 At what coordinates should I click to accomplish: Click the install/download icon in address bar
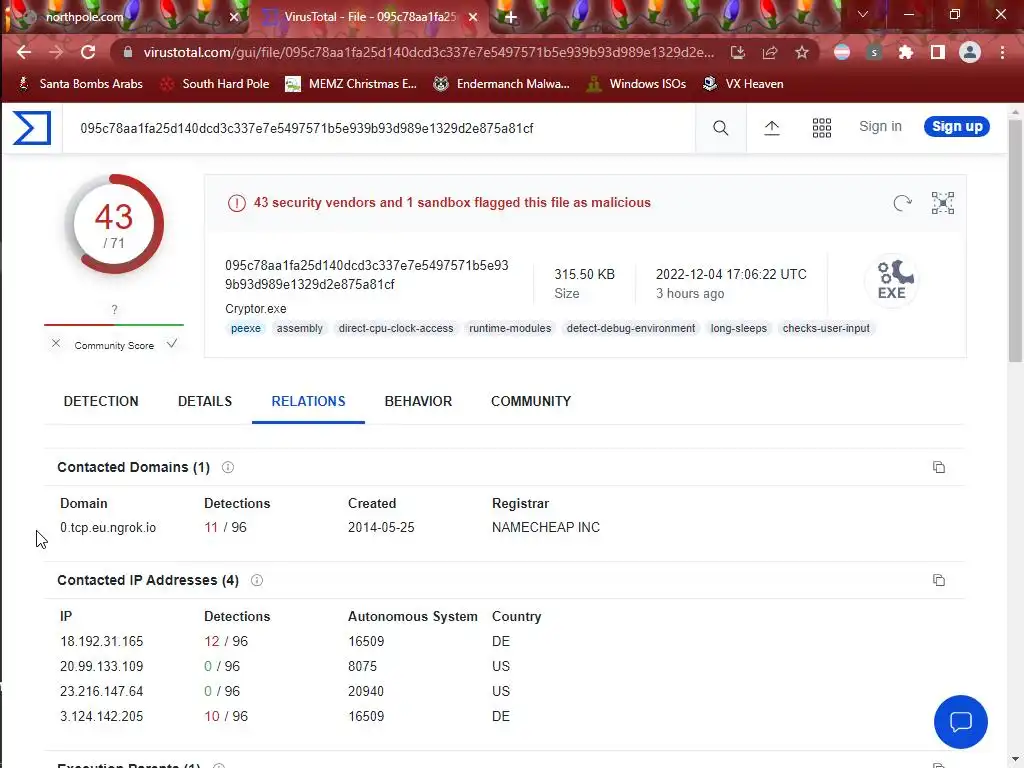coord(738,52)
